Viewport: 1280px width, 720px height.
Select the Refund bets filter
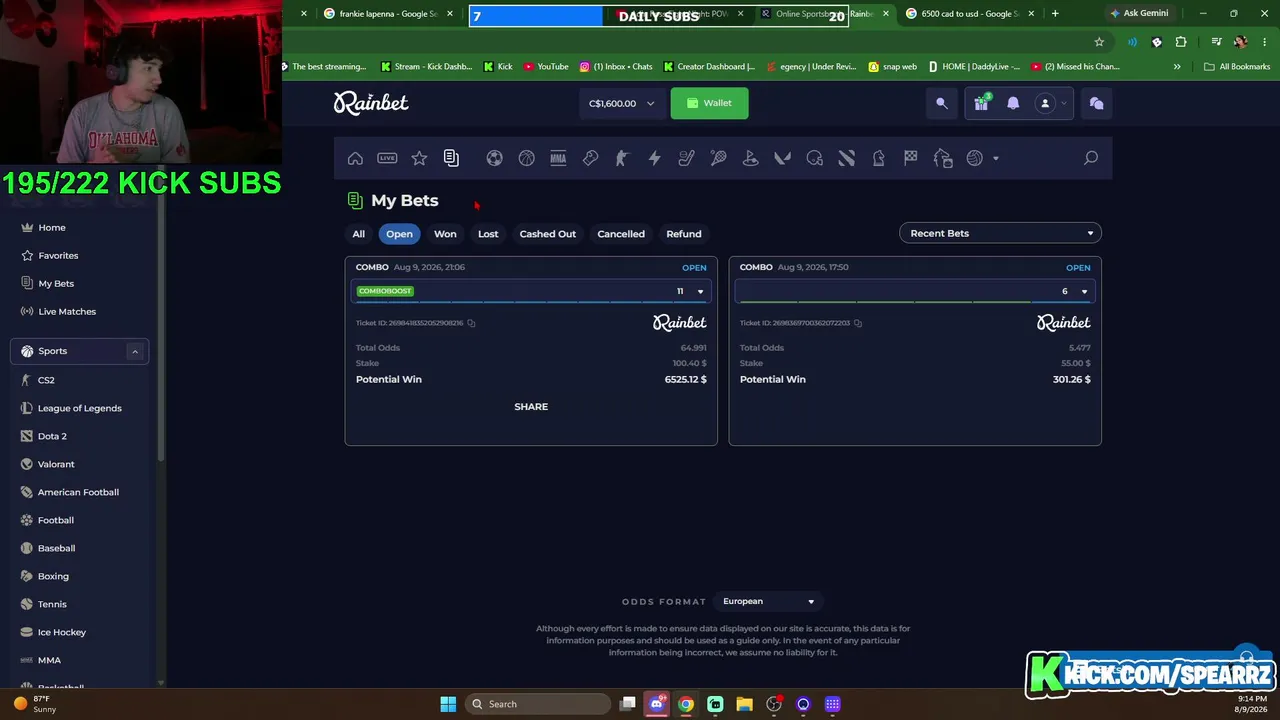684,234
